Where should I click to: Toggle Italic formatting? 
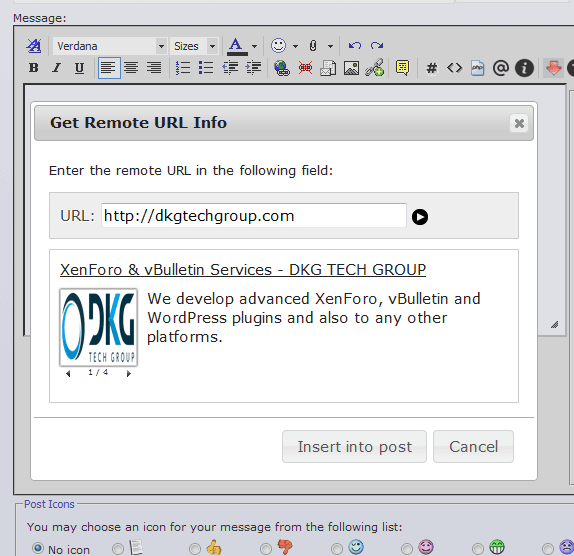pyautogui.click(x=56, y=68)
